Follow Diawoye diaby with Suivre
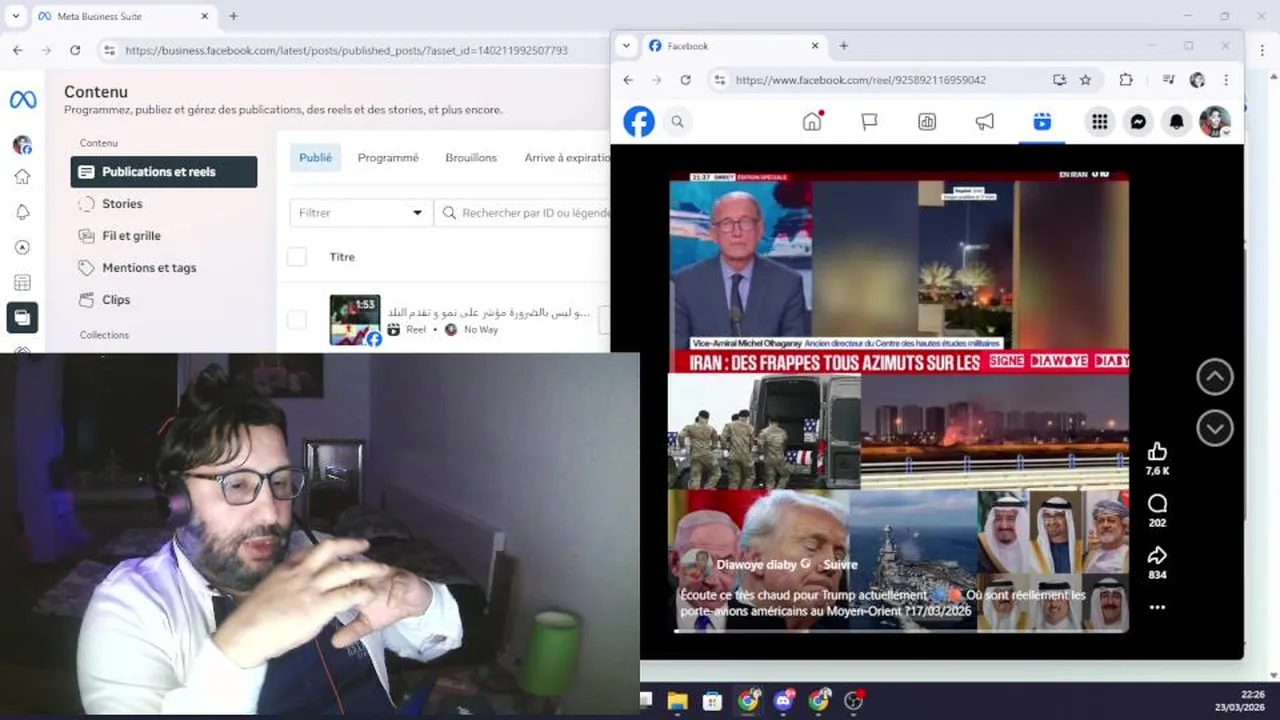Image resolution: width=1280 pixels, height=720 pixels. (840, 564)
